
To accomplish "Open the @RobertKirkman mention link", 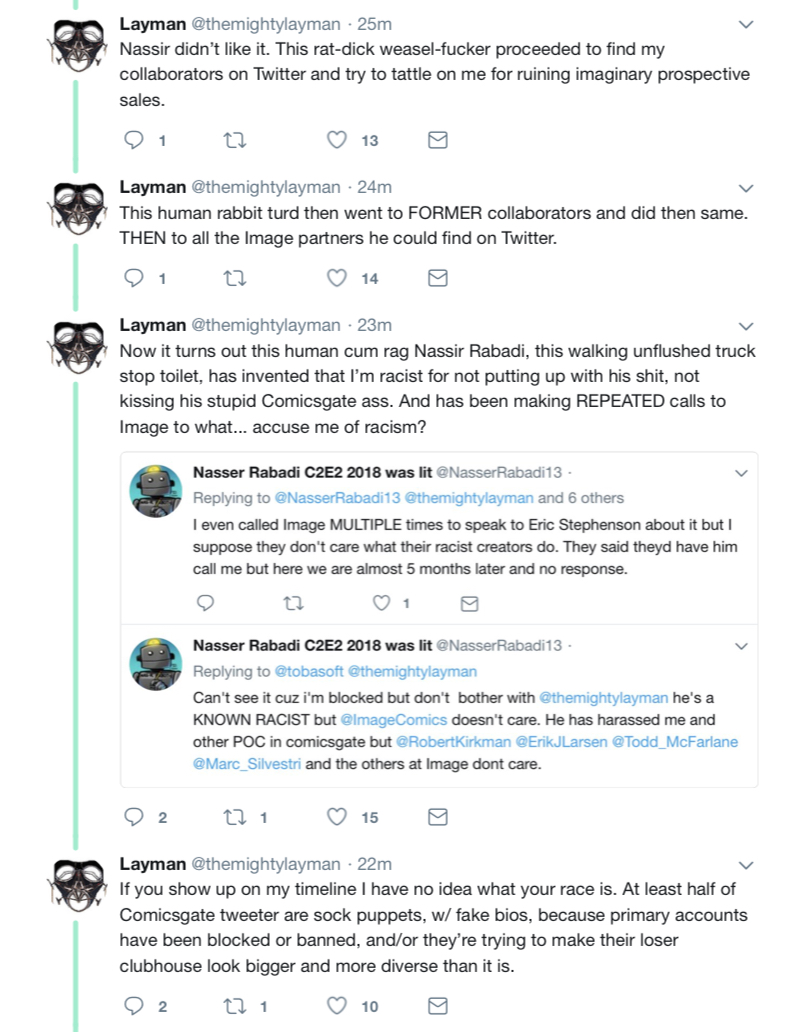I will (453, 742).
